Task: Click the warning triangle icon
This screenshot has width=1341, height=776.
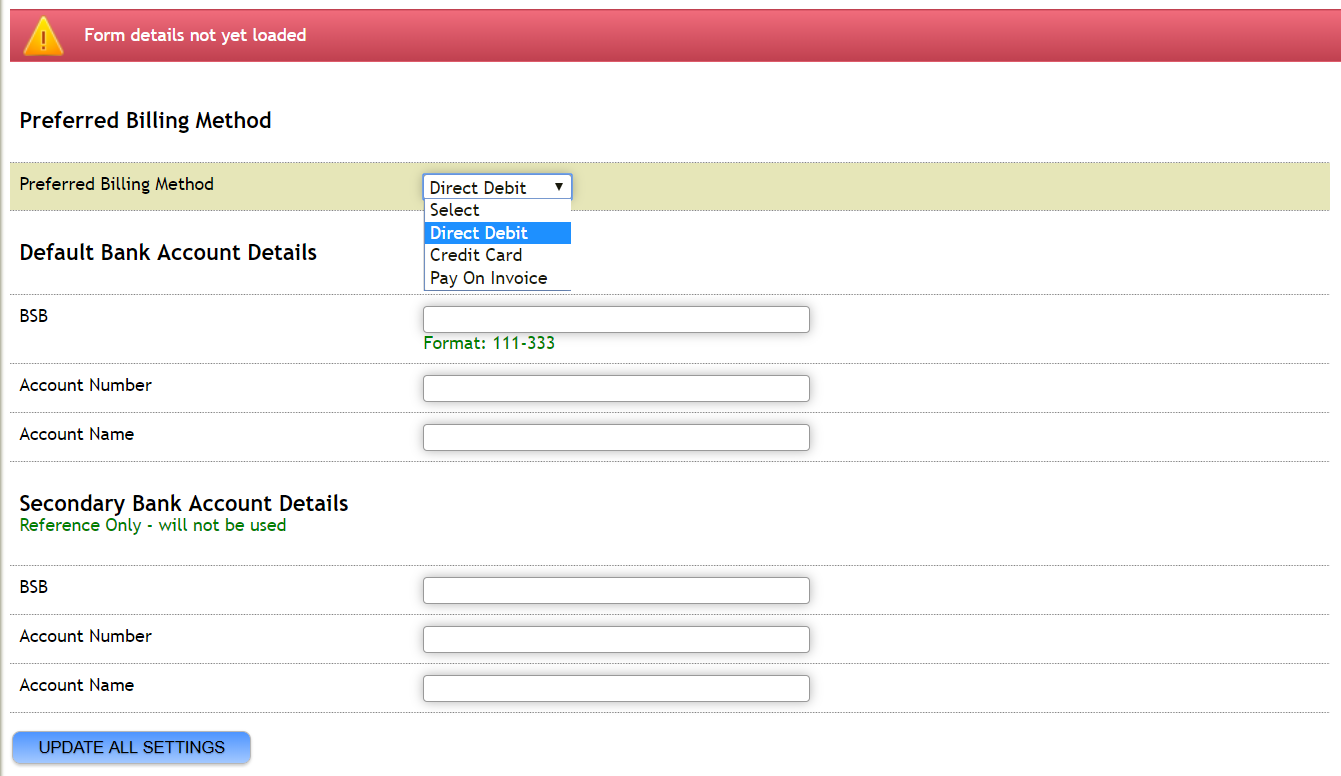Action: click(42, 34)
